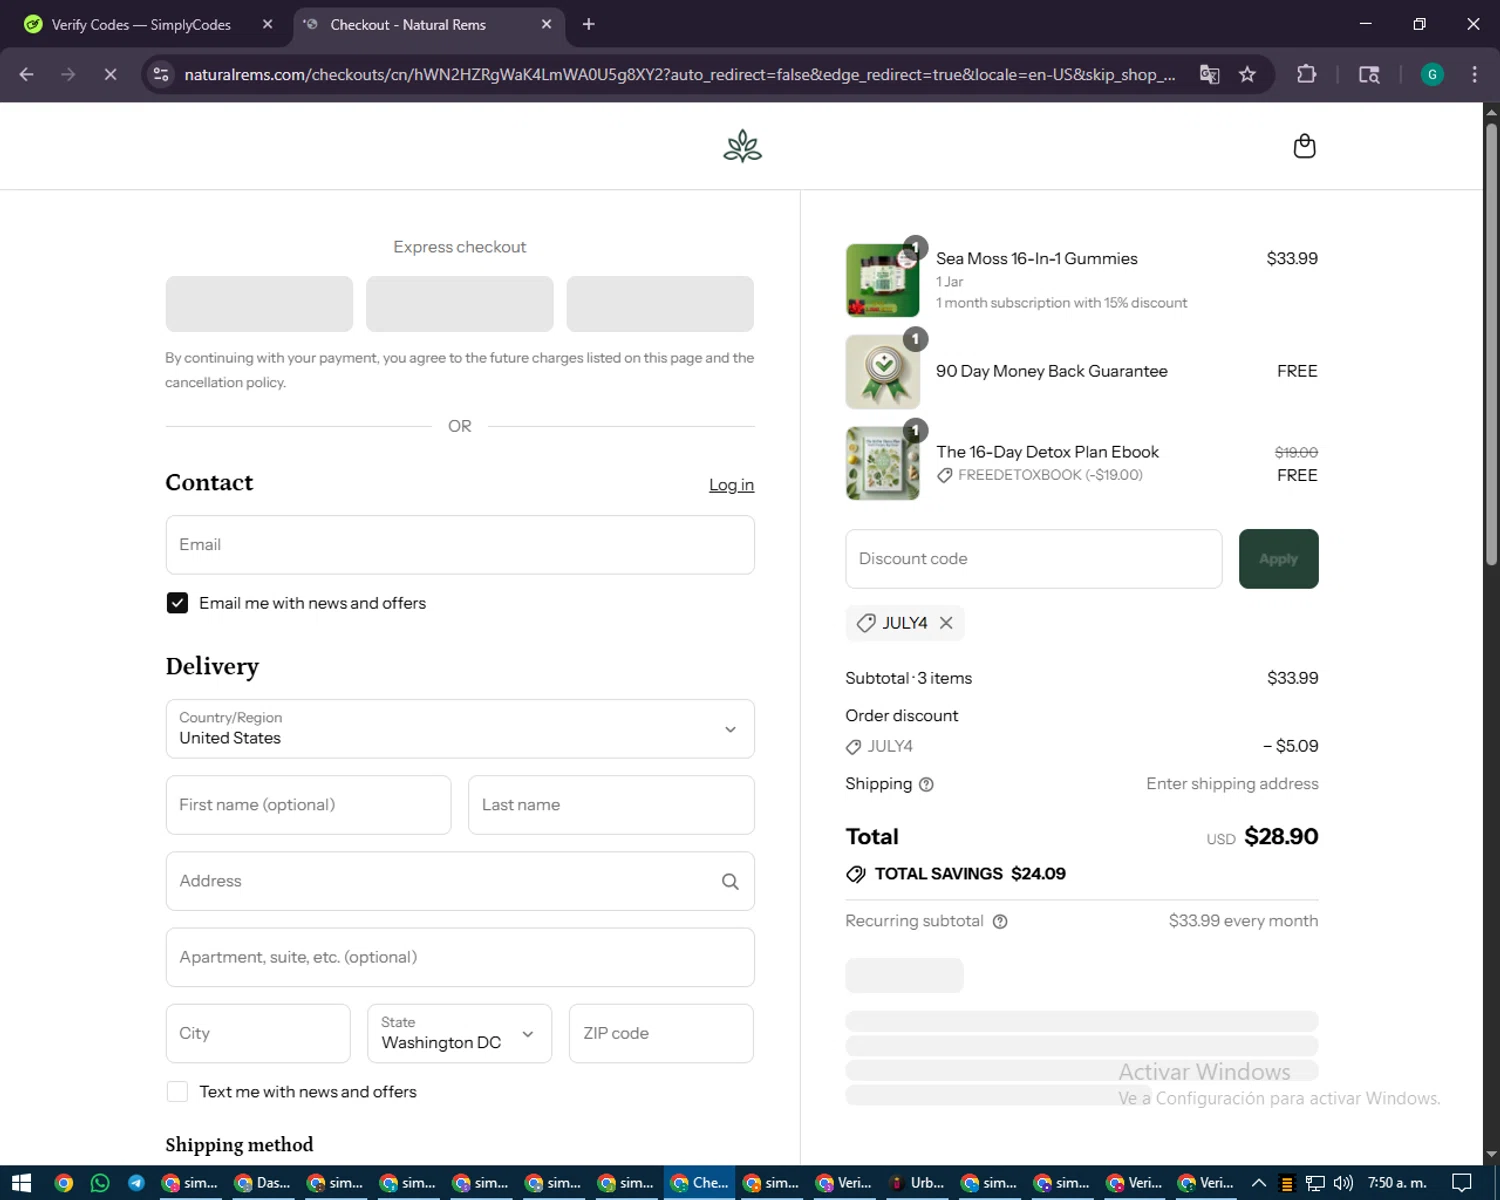Open the volume control in system tray
1500x1200 pixels.
coord(1343,1183)
